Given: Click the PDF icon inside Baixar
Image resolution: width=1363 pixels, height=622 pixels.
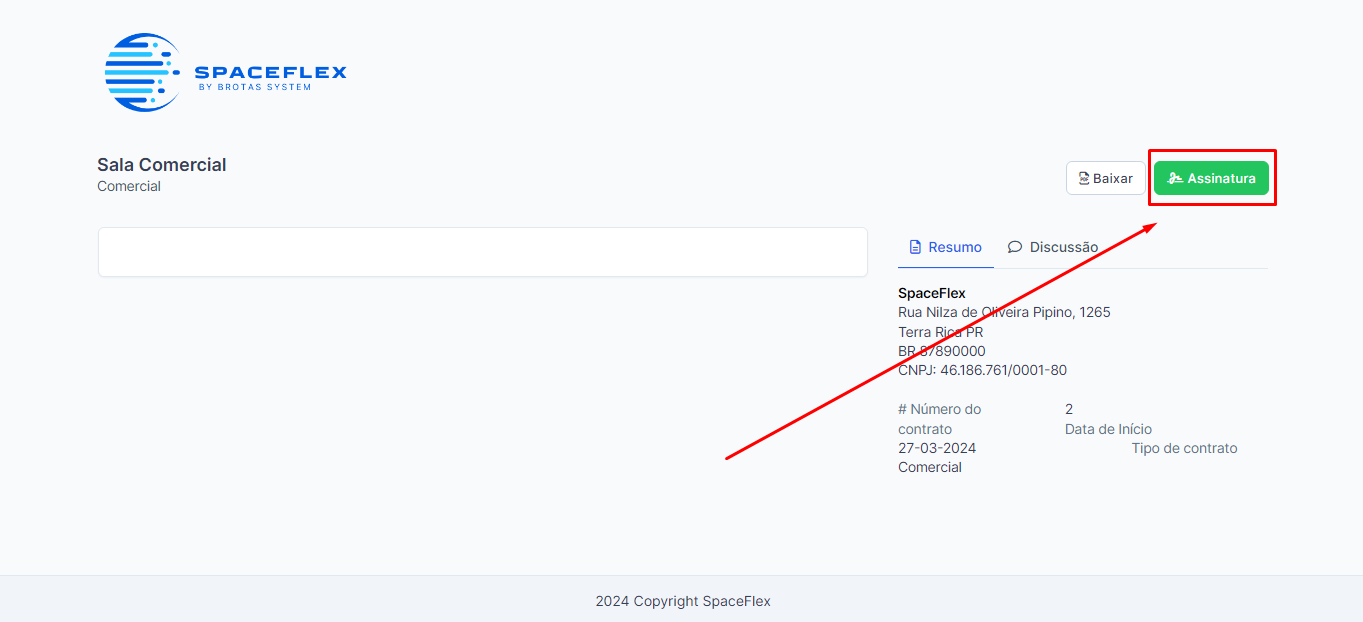Looking at the screenshot, I should tap(1083, 179).
